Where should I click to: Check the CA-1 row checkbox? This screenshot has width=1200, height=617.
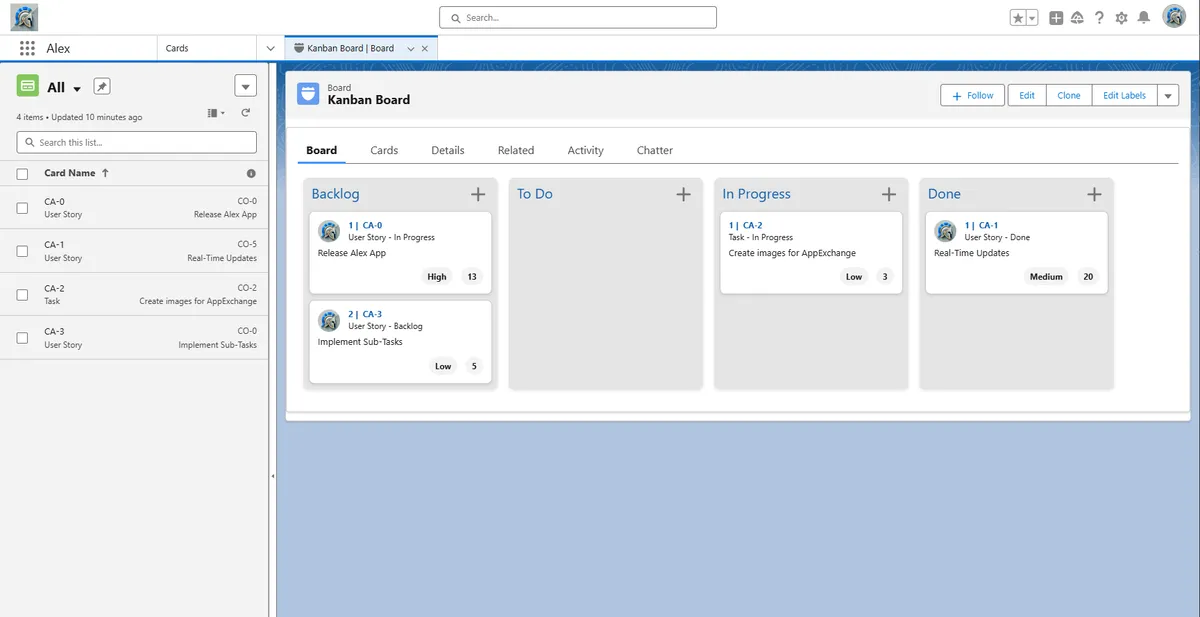pyautogui.click(x=22, y=251)
